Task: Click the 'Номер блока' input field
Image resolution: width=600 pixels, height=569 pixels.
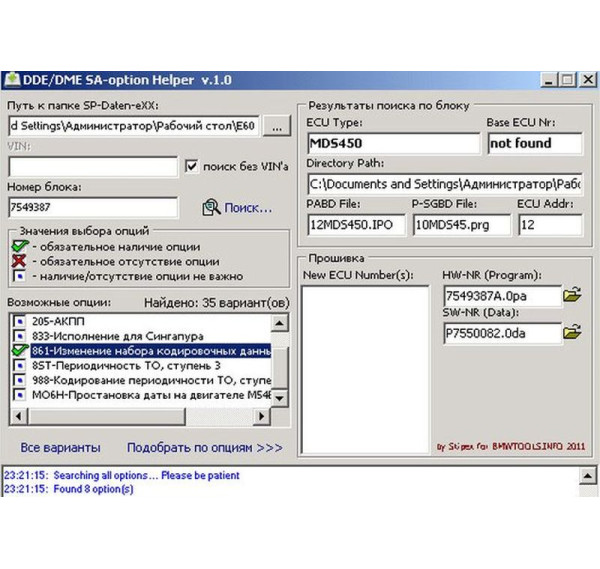Action: coord(92,207)
